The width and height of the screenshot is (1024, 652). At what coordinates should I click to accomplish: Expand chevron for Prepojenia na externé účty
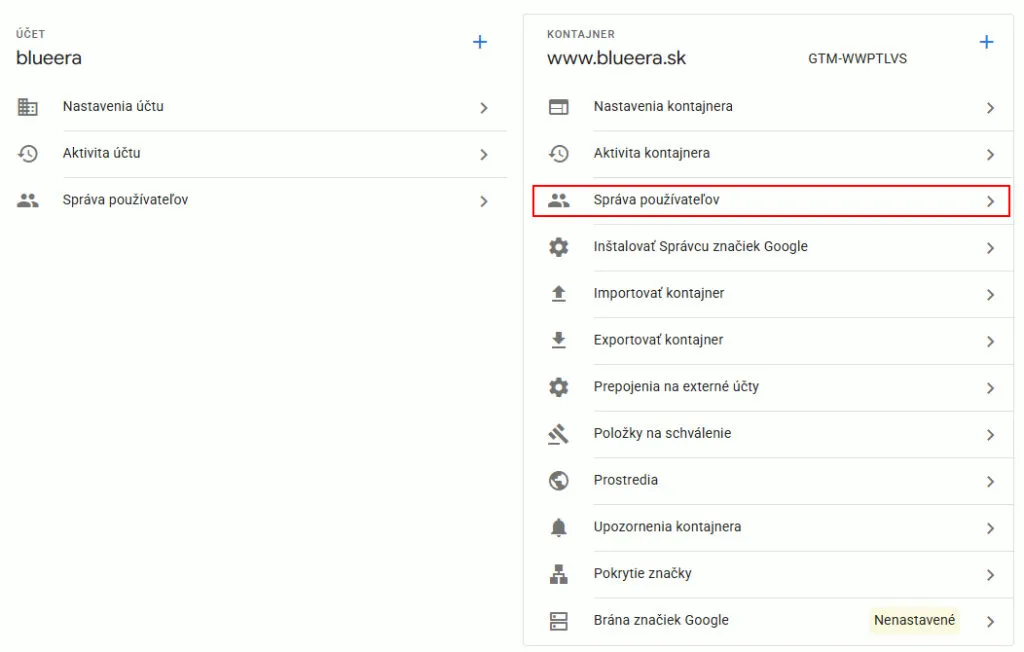pyautogui.click(x=990, y=388)
